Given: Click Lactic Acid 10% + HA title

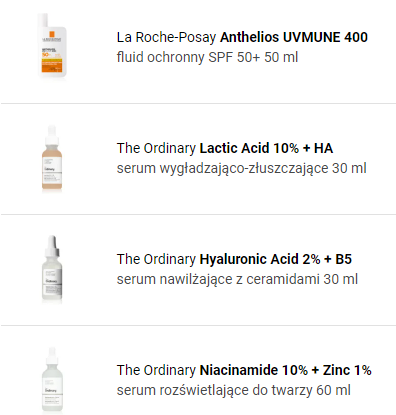Looking at the screenshot, I should [266, 148].
